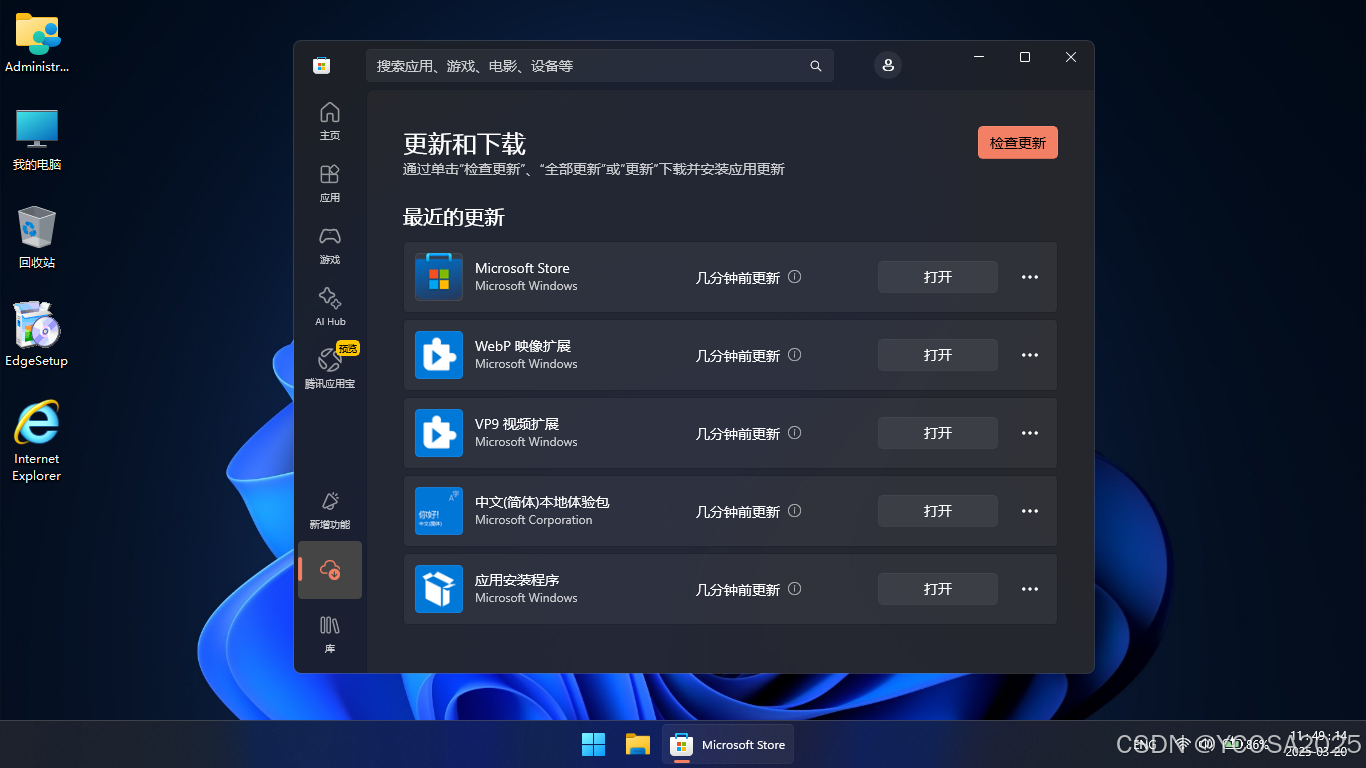The image size is (1366, 768).
Task: Click the VP9 视频扩展 app icon
Action: click(x=439, y=433)
